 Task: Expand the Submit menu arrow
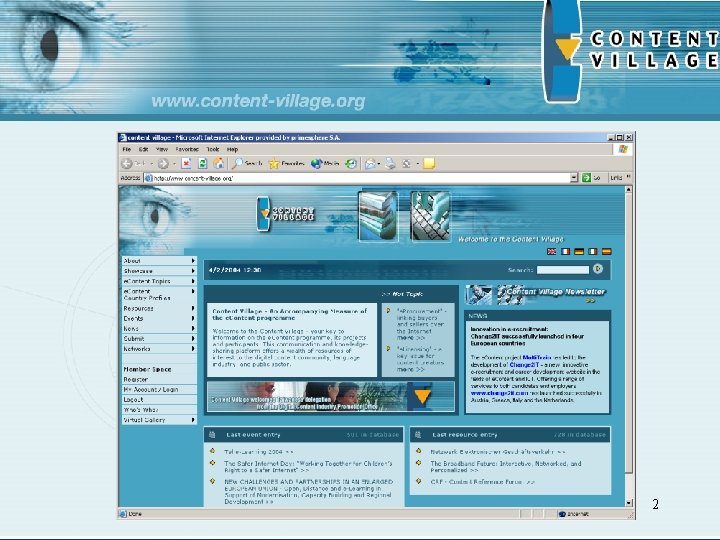(193, 338)
